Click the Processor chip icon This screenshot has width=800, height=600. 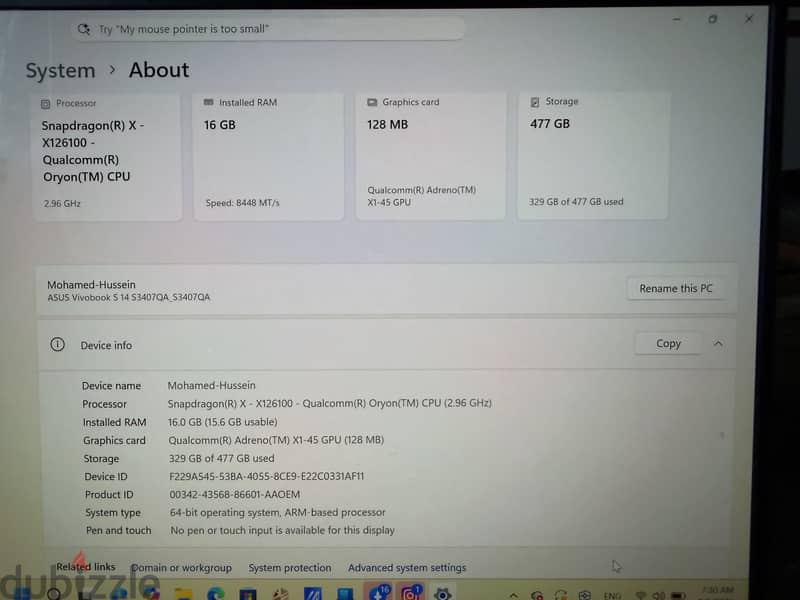pyautogui.click(x=45, y=104)
